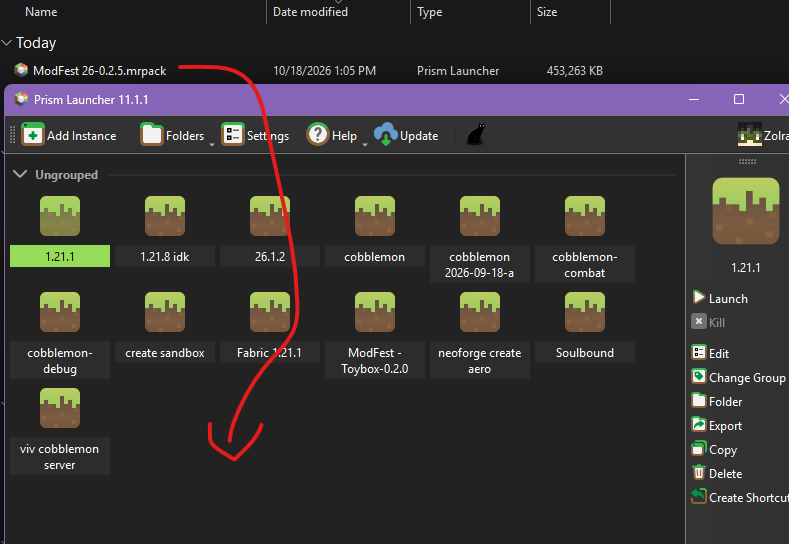Open Prism Launcher Settings

tap(255, 135)
